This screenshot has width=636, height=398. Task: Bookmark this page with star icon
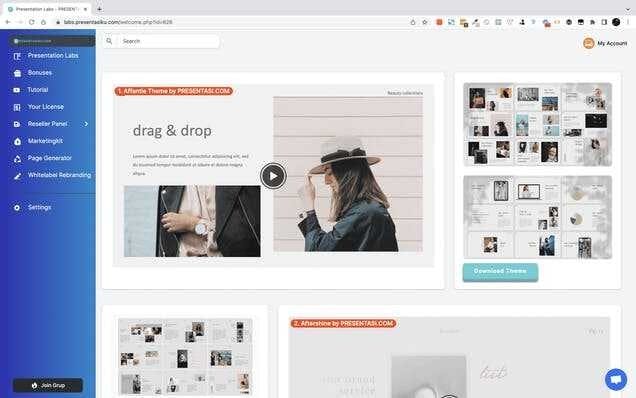pyautogui.click(x=425, y=22)
